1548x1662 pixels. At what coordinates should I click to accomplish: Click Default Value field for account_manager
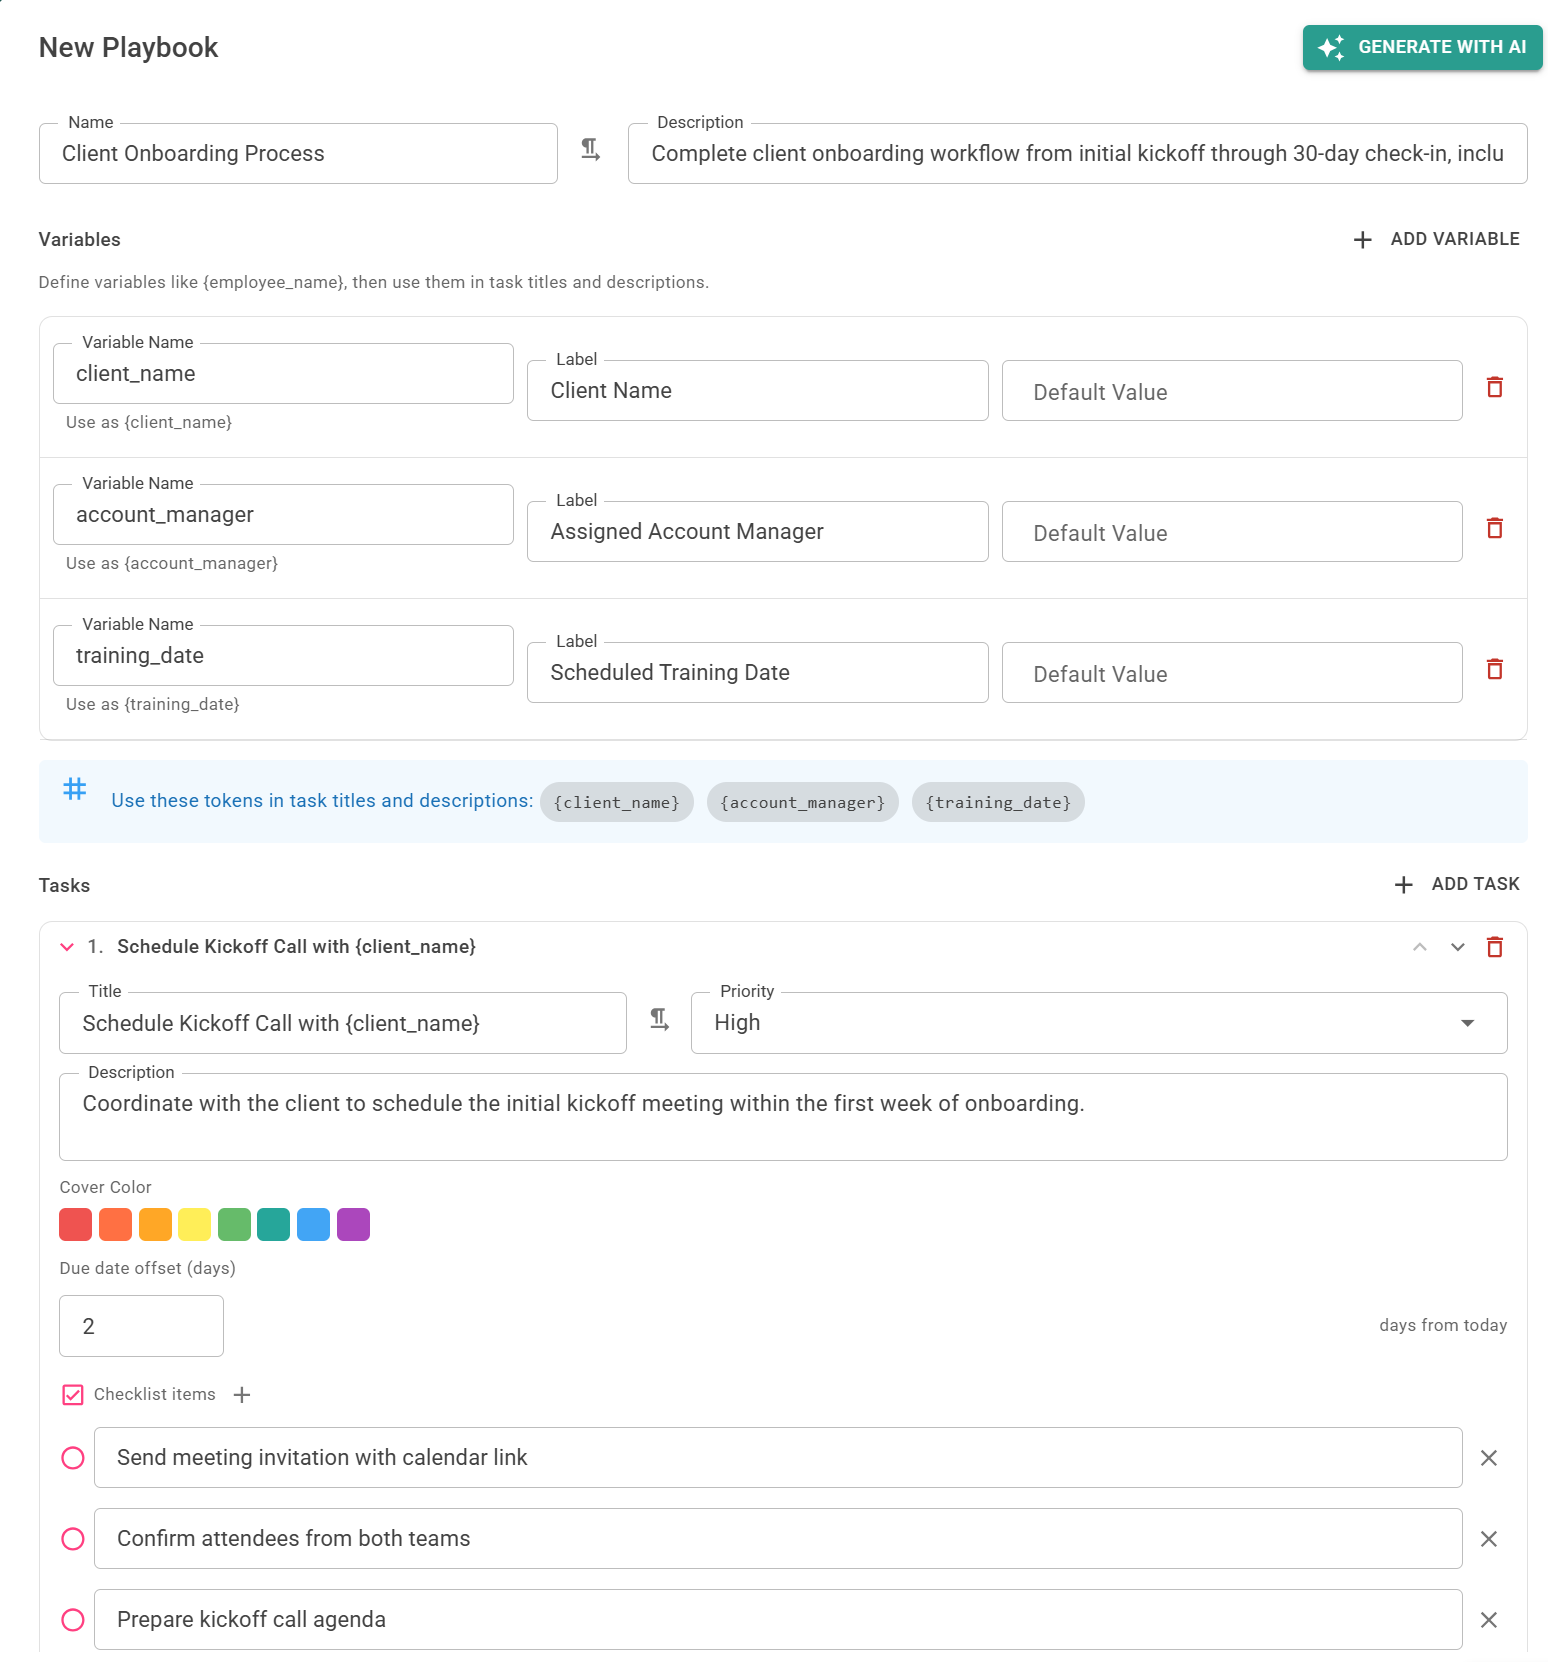click(1232, 532)
